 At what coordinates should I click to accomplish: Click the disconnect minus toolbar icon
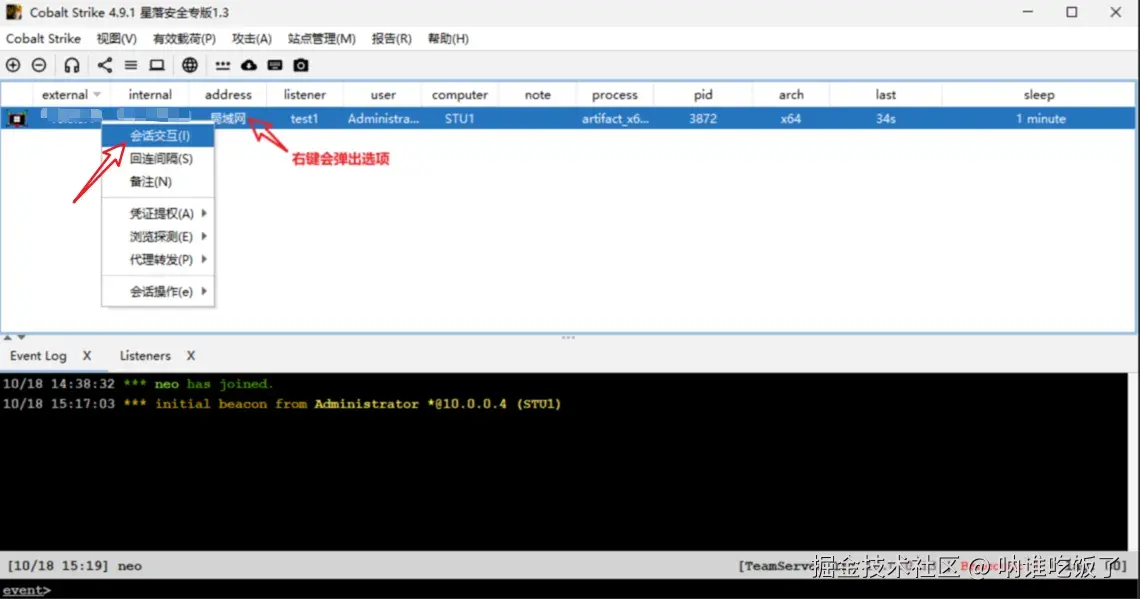point(39,65)
